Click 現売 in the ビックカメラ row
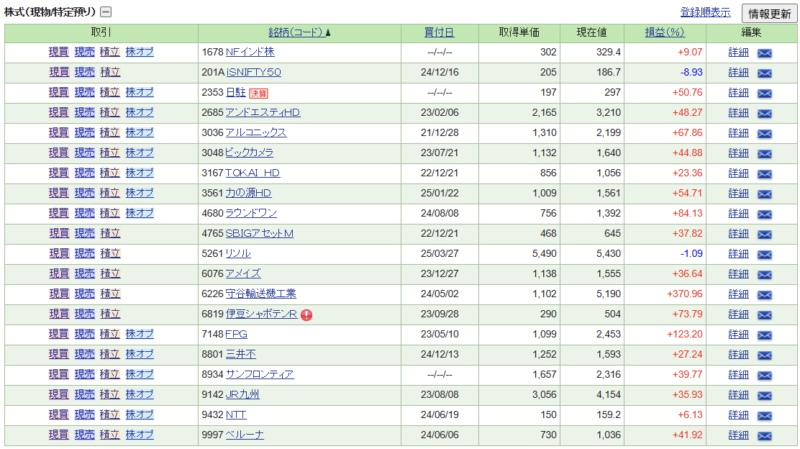Image resolution: width=800 pixels, height=449 pixels. [x=85, y=153]
